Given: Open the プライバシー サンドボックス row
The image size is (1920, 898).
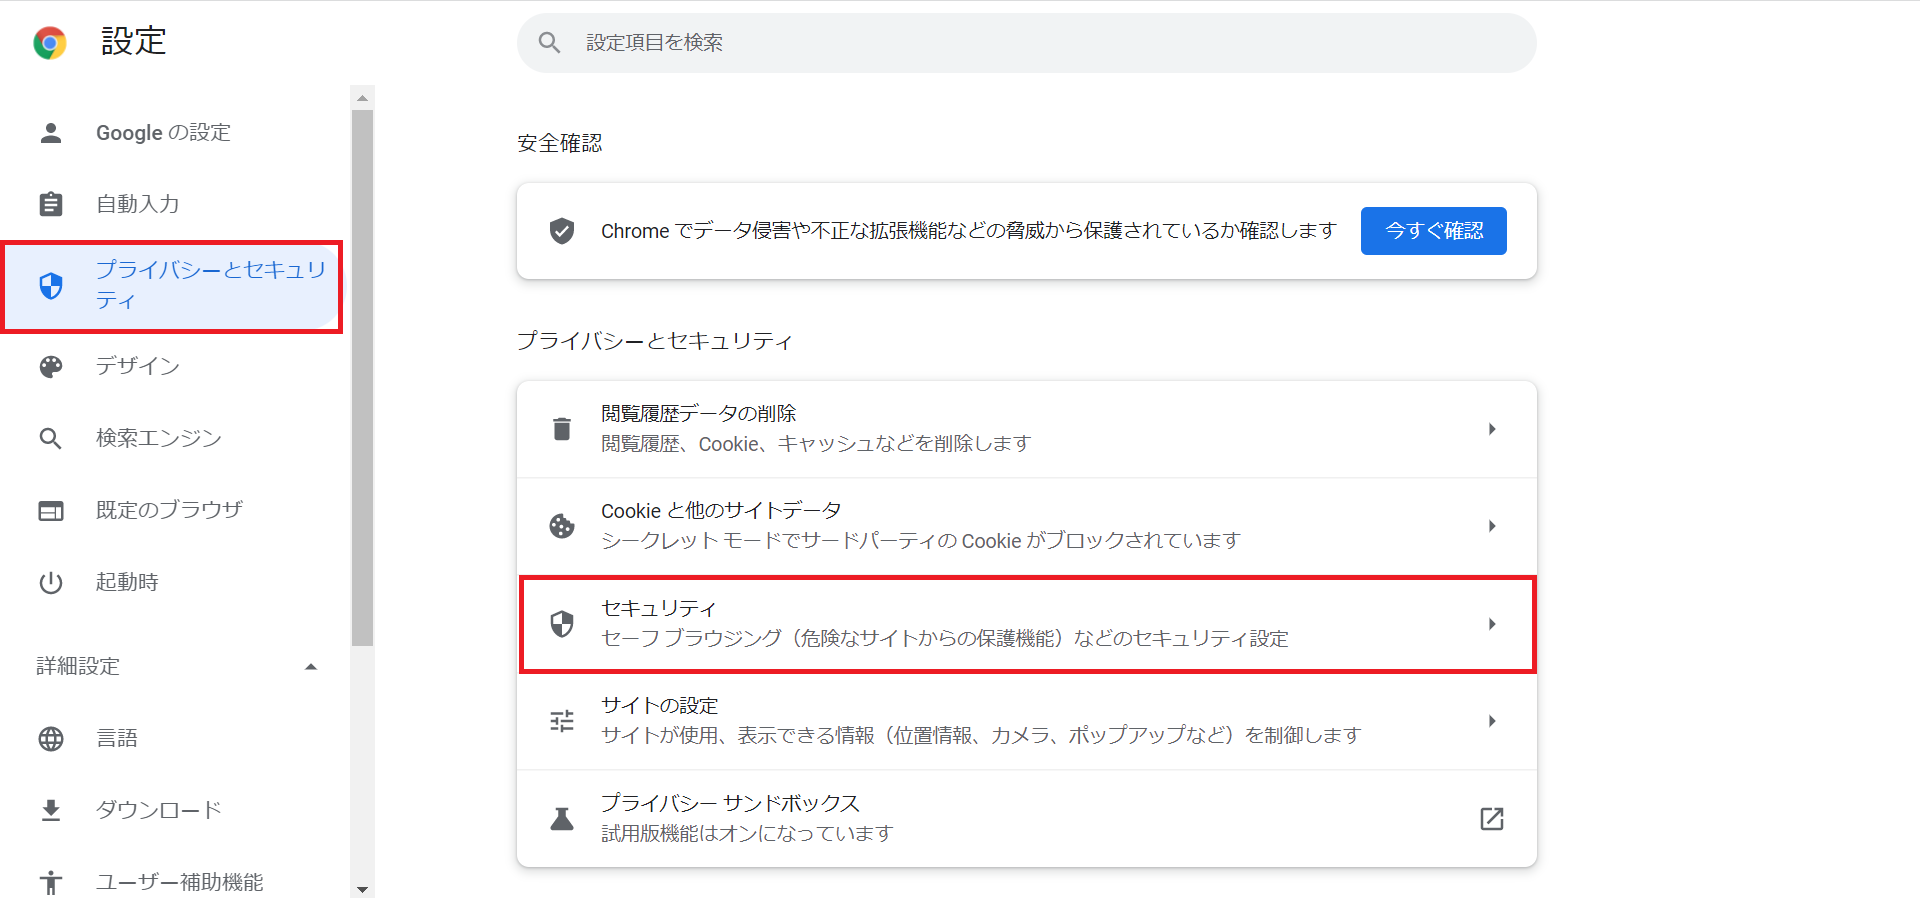Looking at the screenshot, I should (x=1027, y=819).
